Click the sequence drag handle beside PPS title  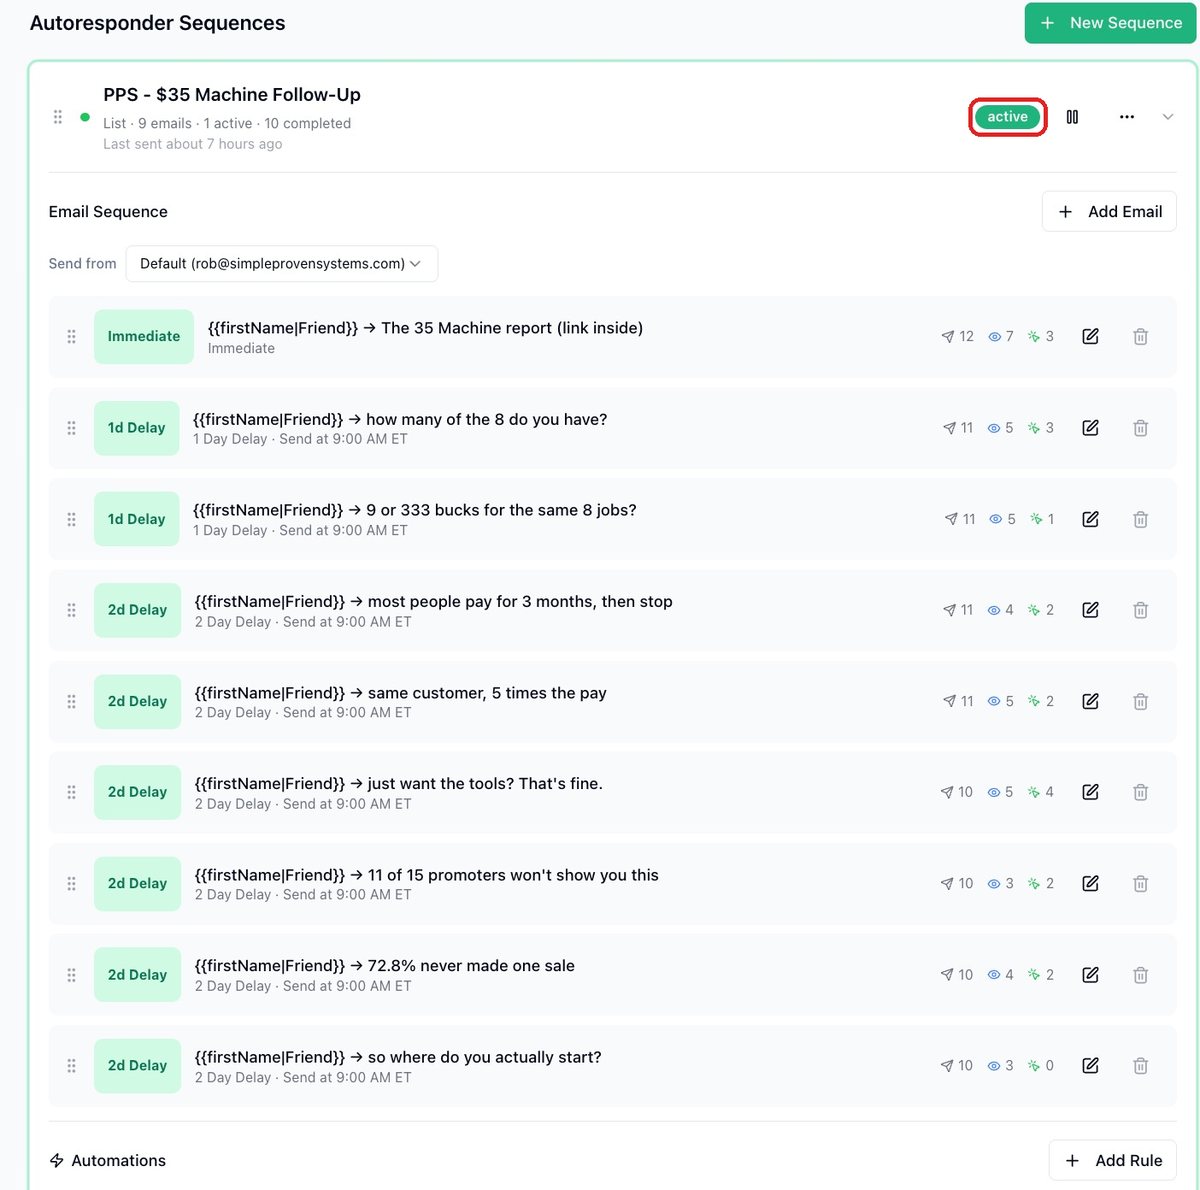click(58, 117)
